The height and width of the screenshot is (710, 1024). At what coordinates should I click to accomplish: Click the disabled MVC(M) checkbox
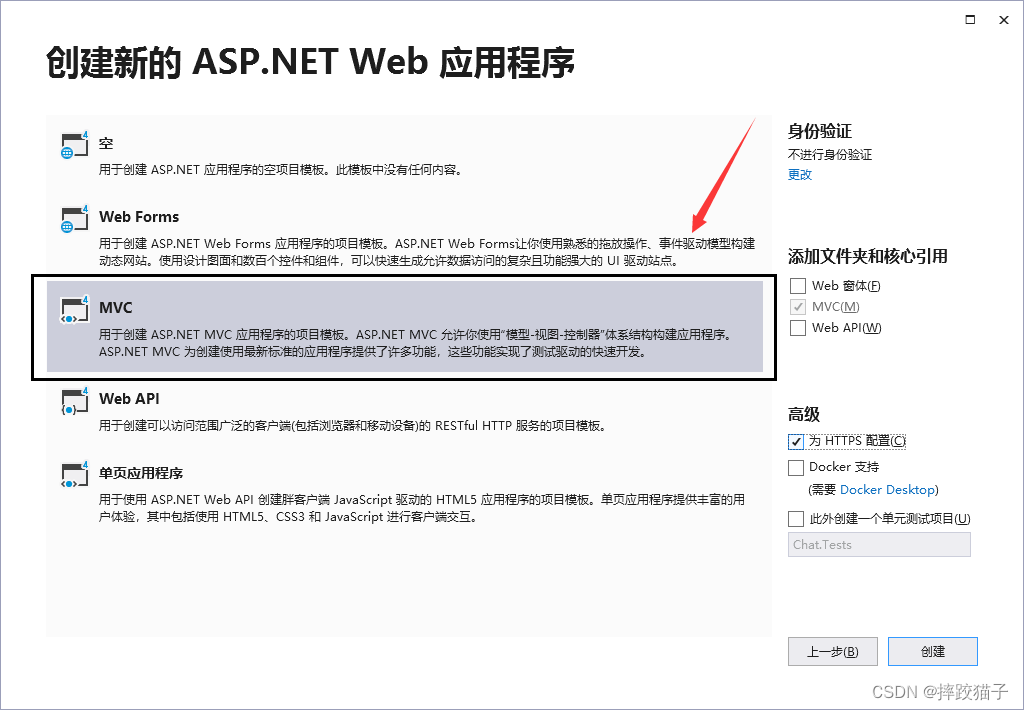click(797, 307)
